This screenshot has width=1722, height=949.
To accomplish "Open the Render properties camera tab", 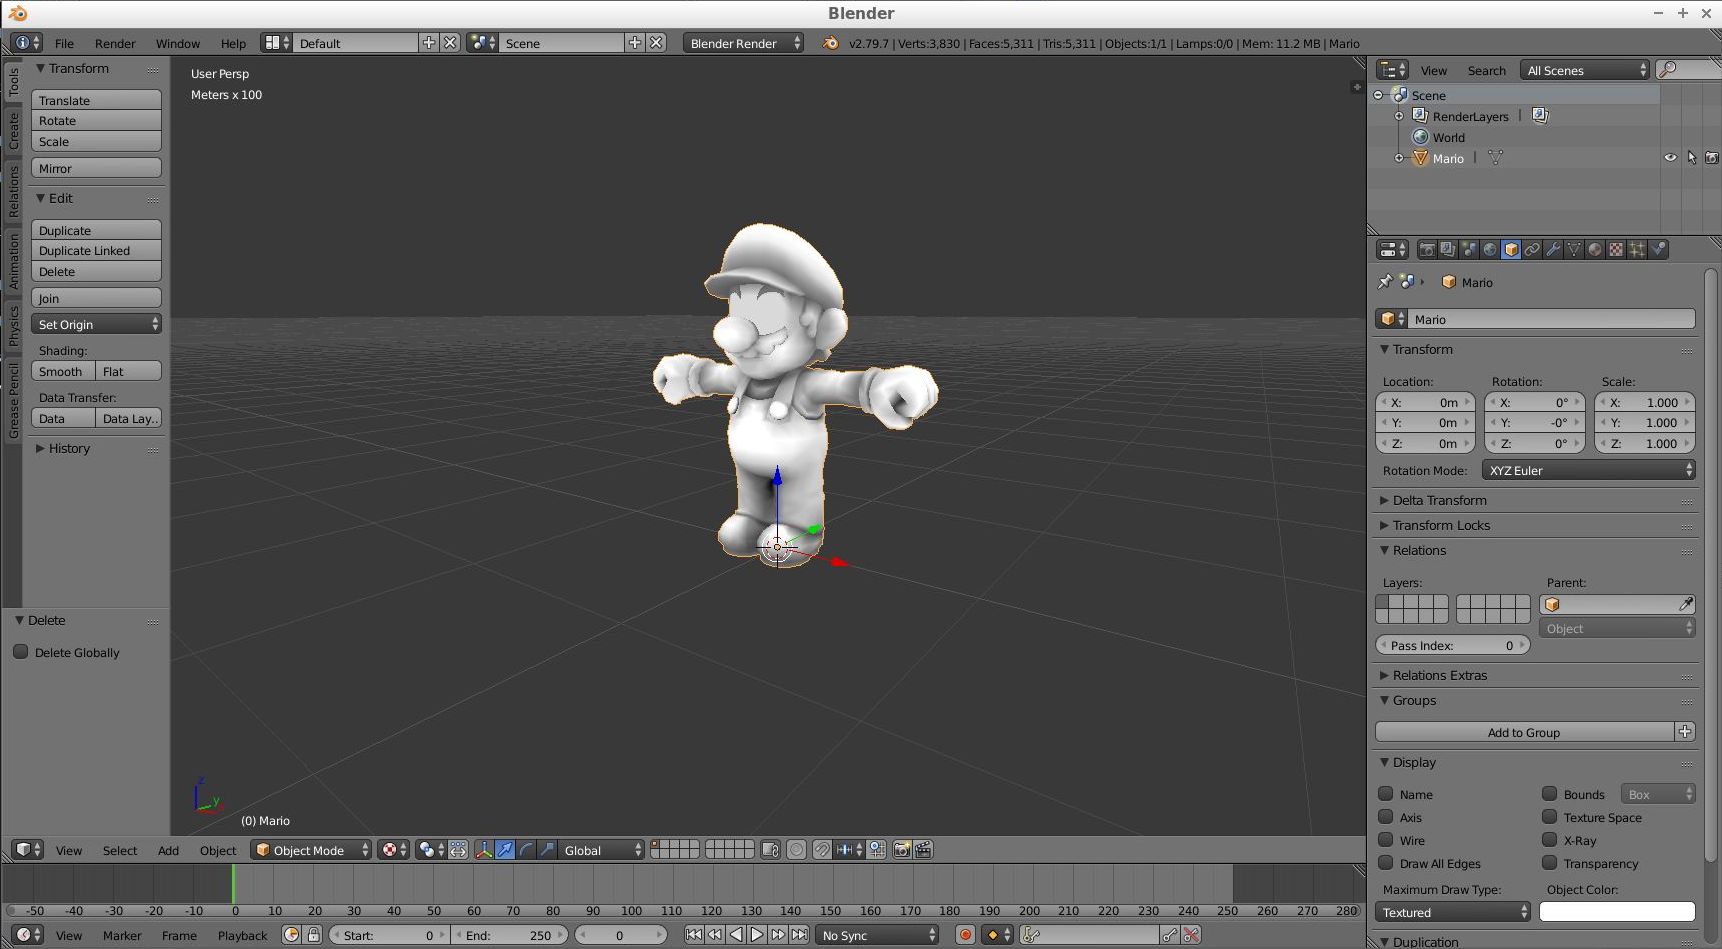I will click(x=1427, y=250).
